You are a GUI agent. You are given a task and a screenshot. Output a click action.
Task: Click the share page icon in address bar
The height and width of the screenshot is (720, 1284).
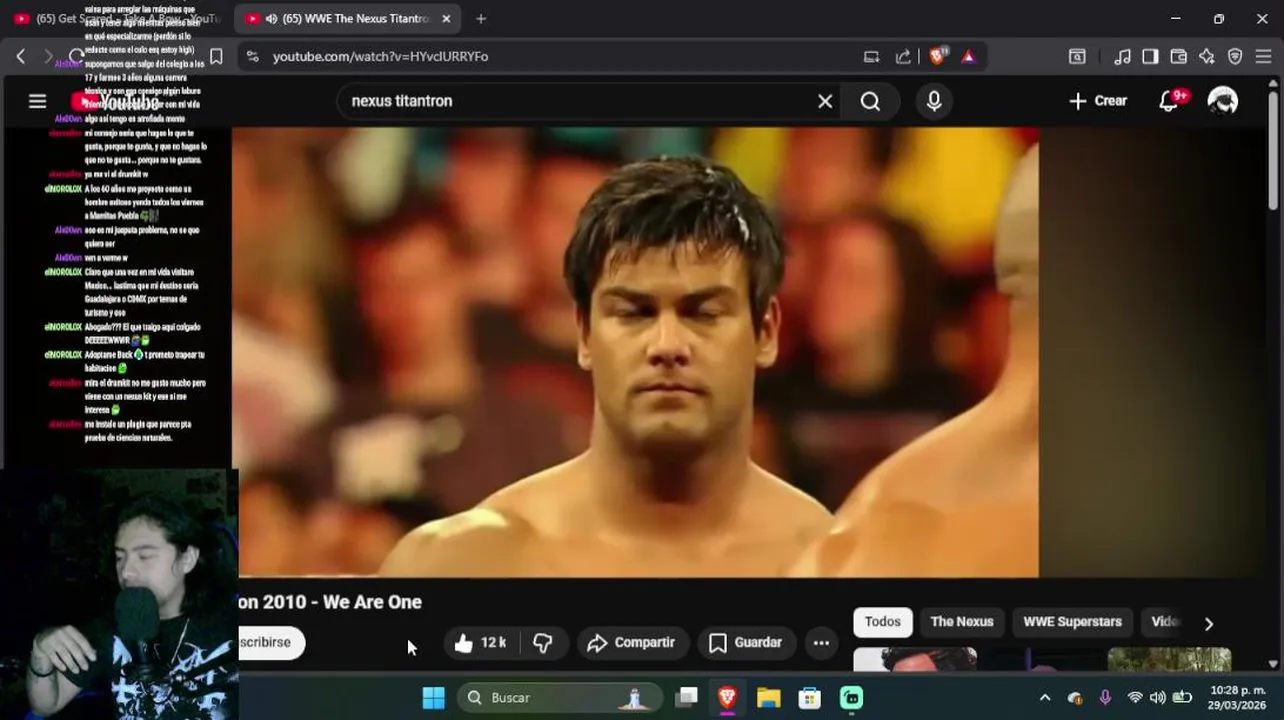pyautogui.click(x=903, y=57)
